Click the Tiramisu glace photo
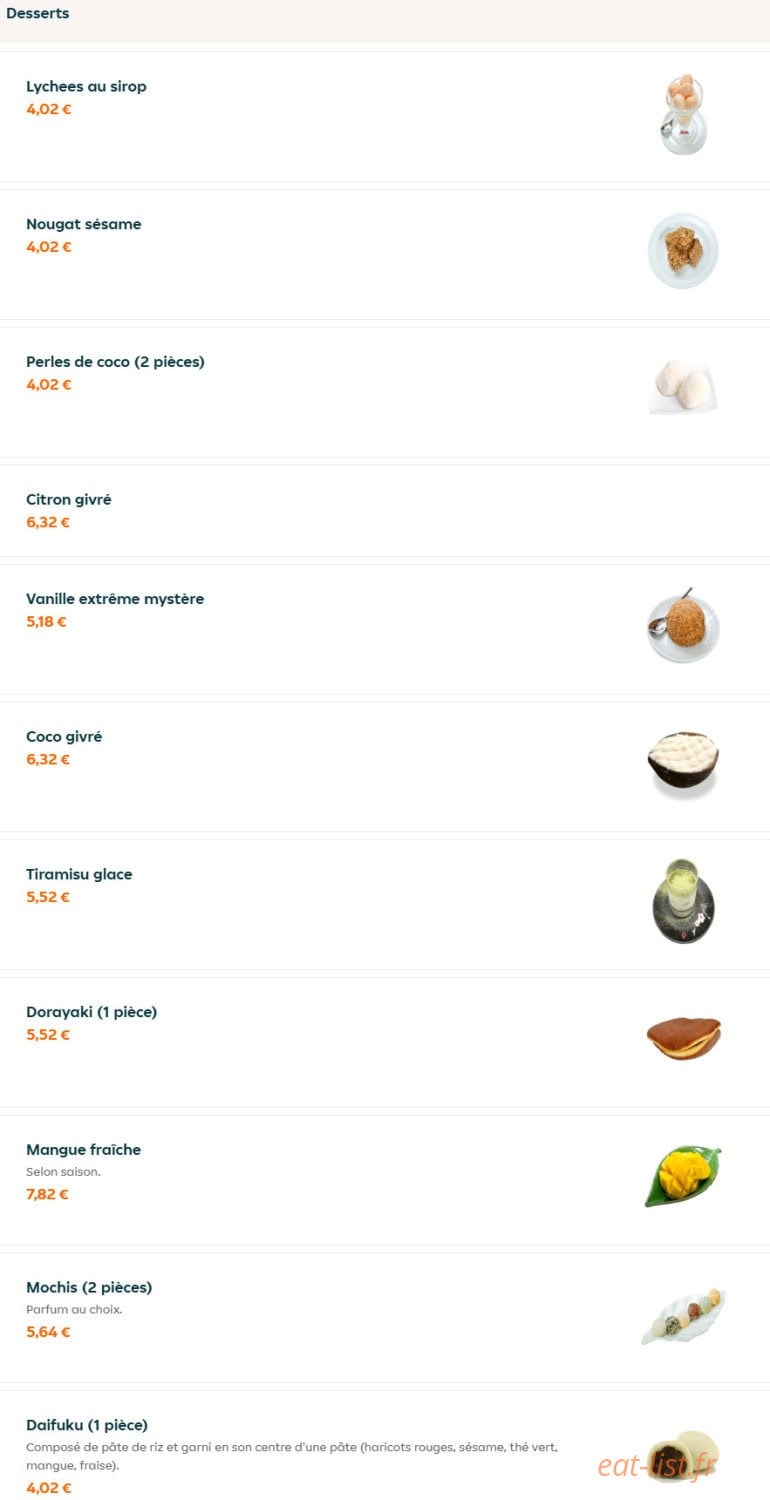This screenshot has width=770, height=1500. click(683, 901)
